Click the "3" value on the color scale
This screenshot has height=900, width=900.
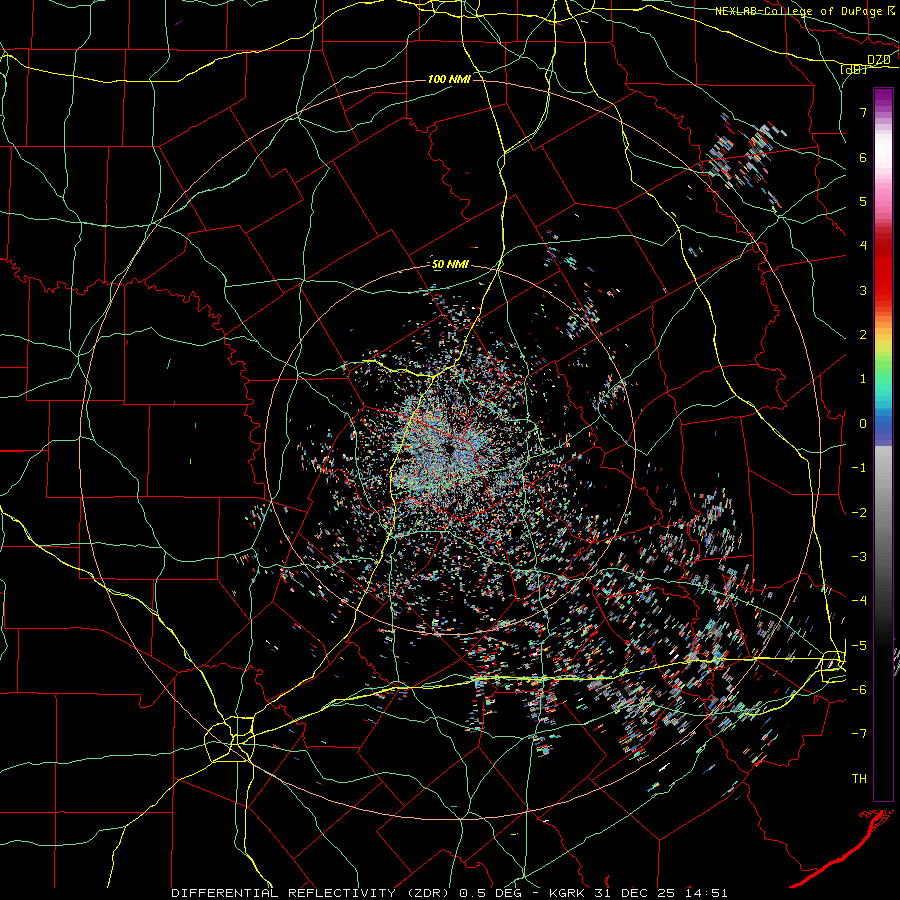pyautogui.click(x=863, y=290)
